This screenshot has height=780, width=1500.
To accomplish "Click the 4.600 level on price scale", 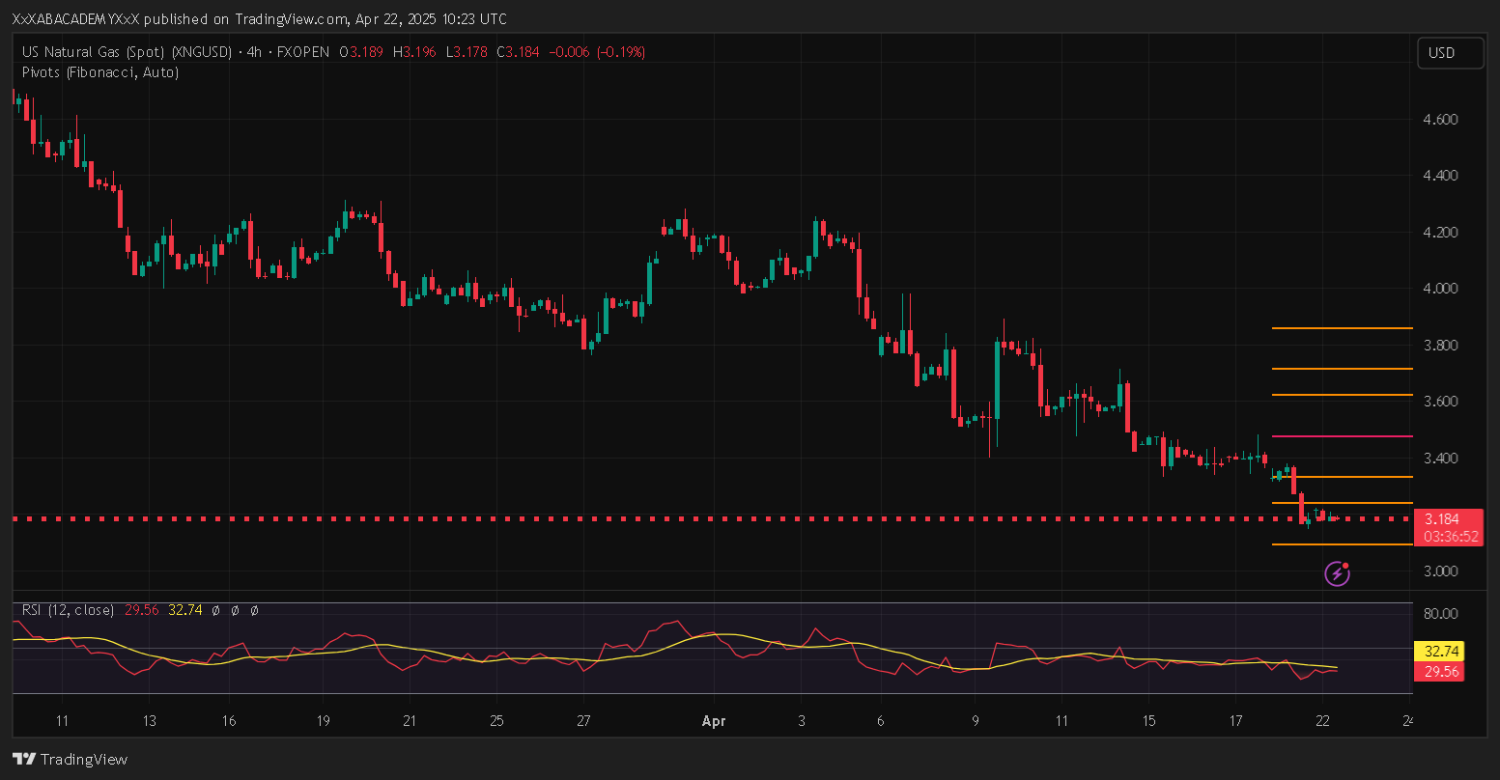I will 1441,119.
